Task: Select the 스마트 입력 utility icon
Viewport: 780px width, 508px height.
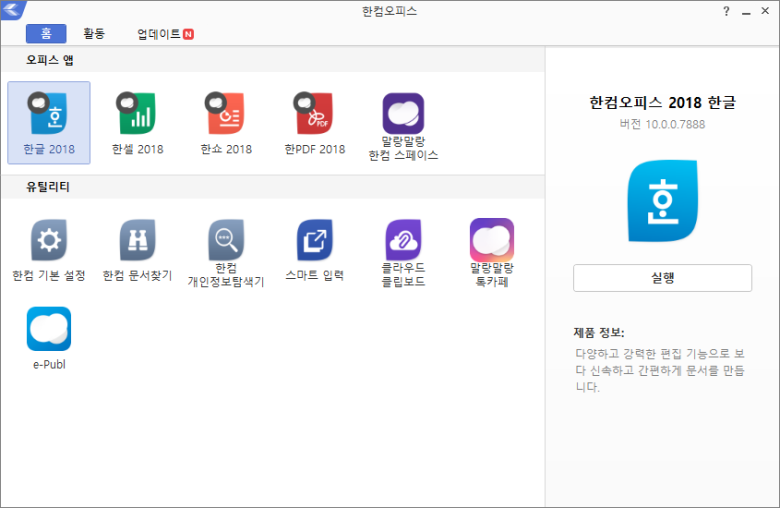Action: [315, 250]
